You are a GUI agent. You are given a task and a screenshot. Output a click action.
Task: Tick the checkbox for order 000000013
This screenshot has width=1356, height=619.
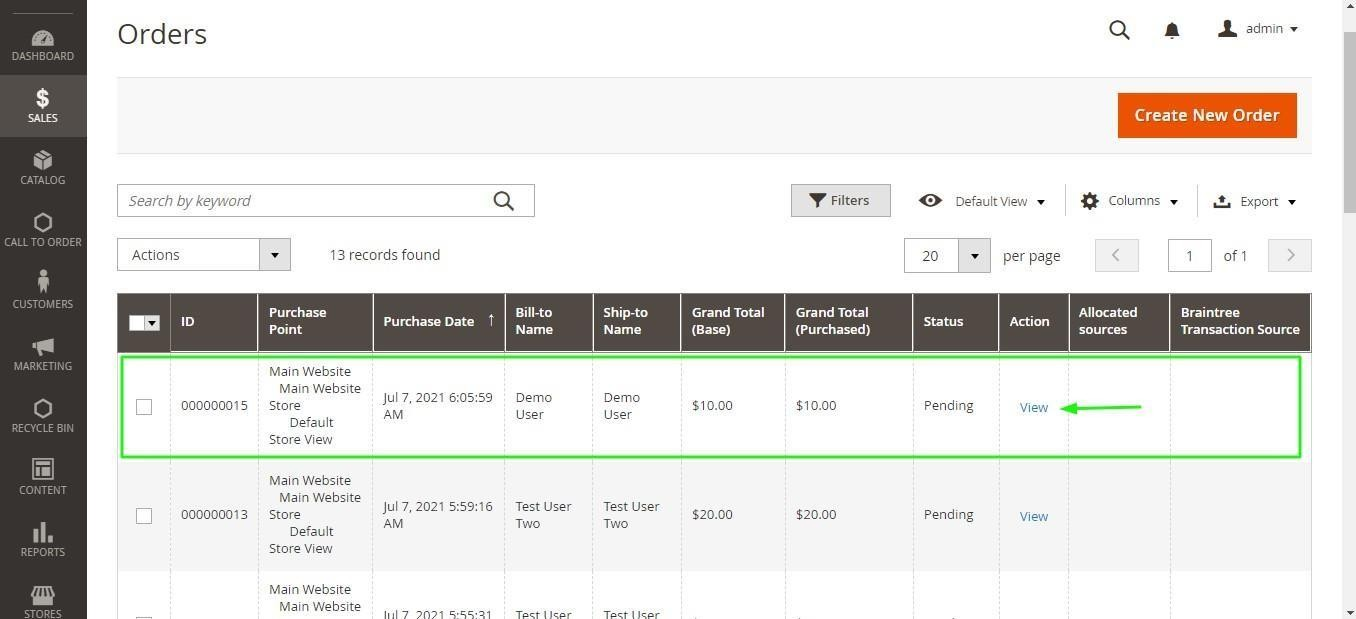tap(144, 516)
